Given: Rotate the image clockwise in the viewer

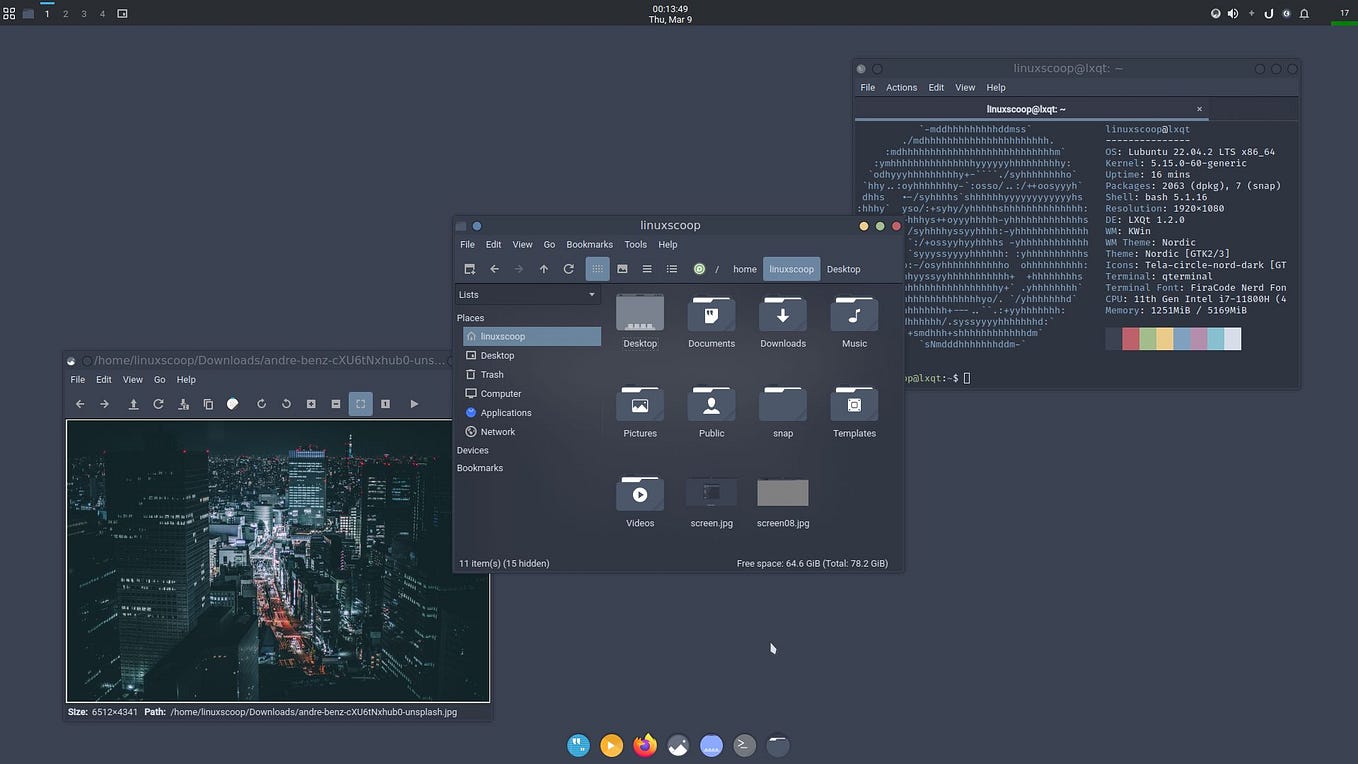Looking at the screenshot, I should point(262,404).
